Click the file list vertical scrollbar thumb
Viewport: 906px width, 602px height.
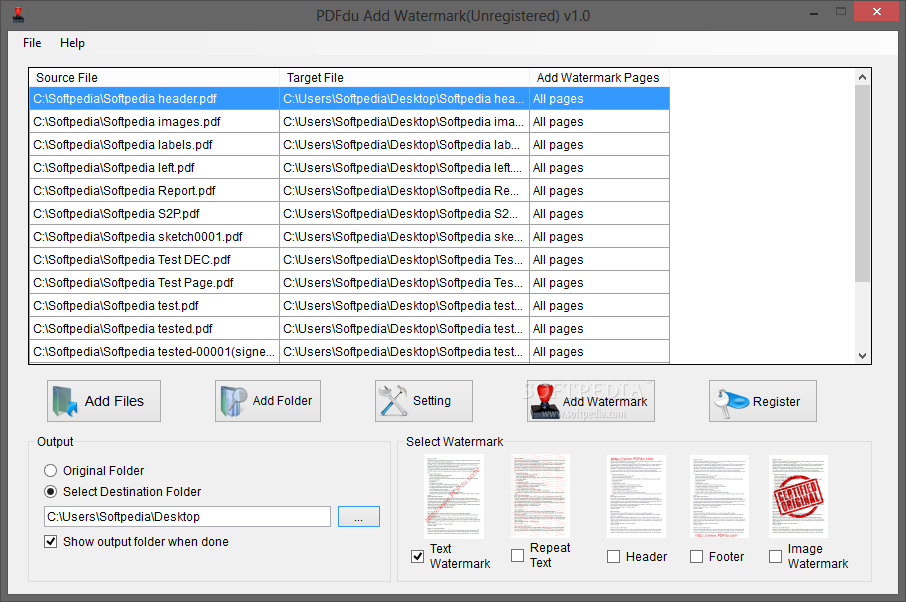click(x=862, y=184)
